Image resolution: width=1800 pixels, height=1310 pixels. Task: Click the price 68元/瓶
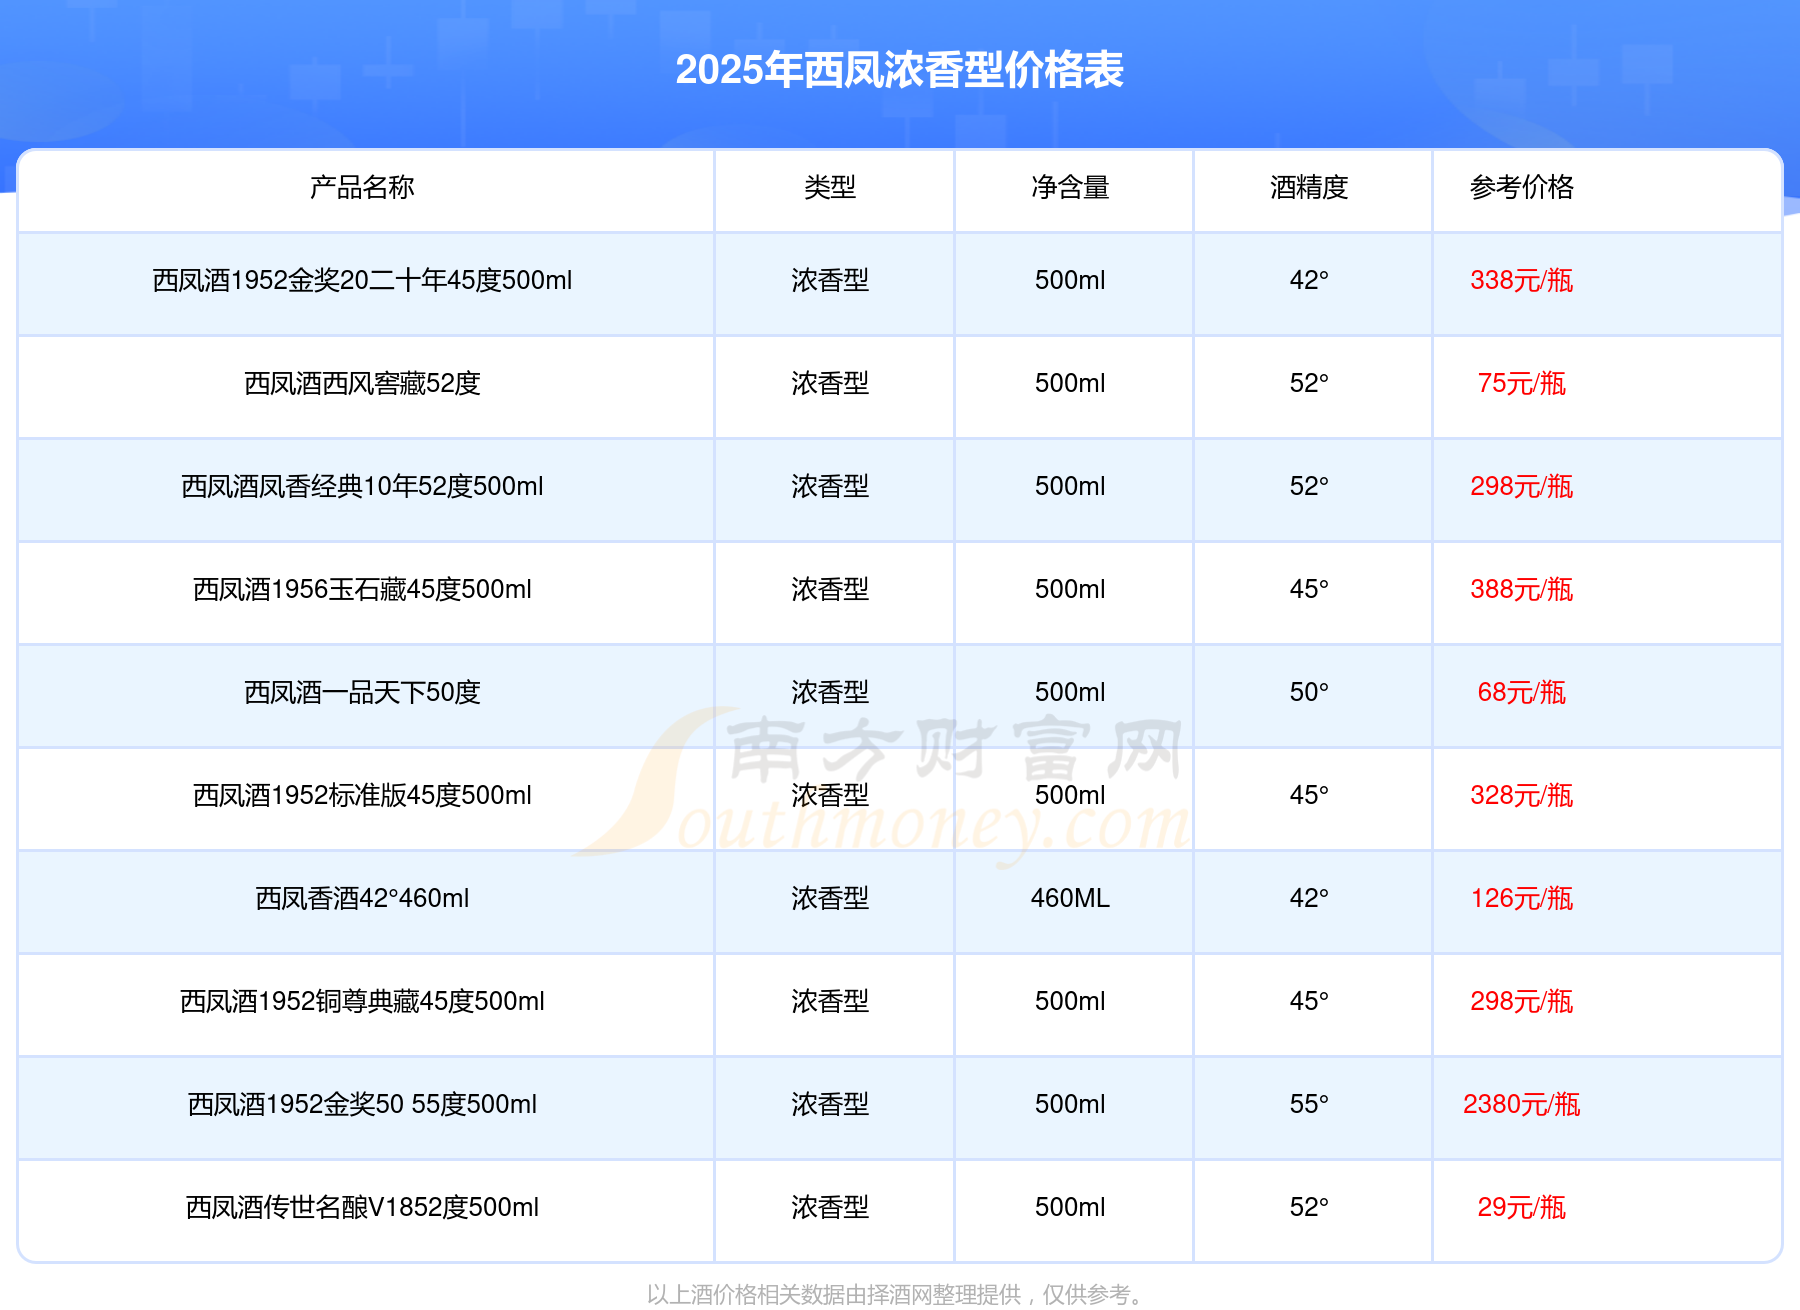[x=1521, y=692]
